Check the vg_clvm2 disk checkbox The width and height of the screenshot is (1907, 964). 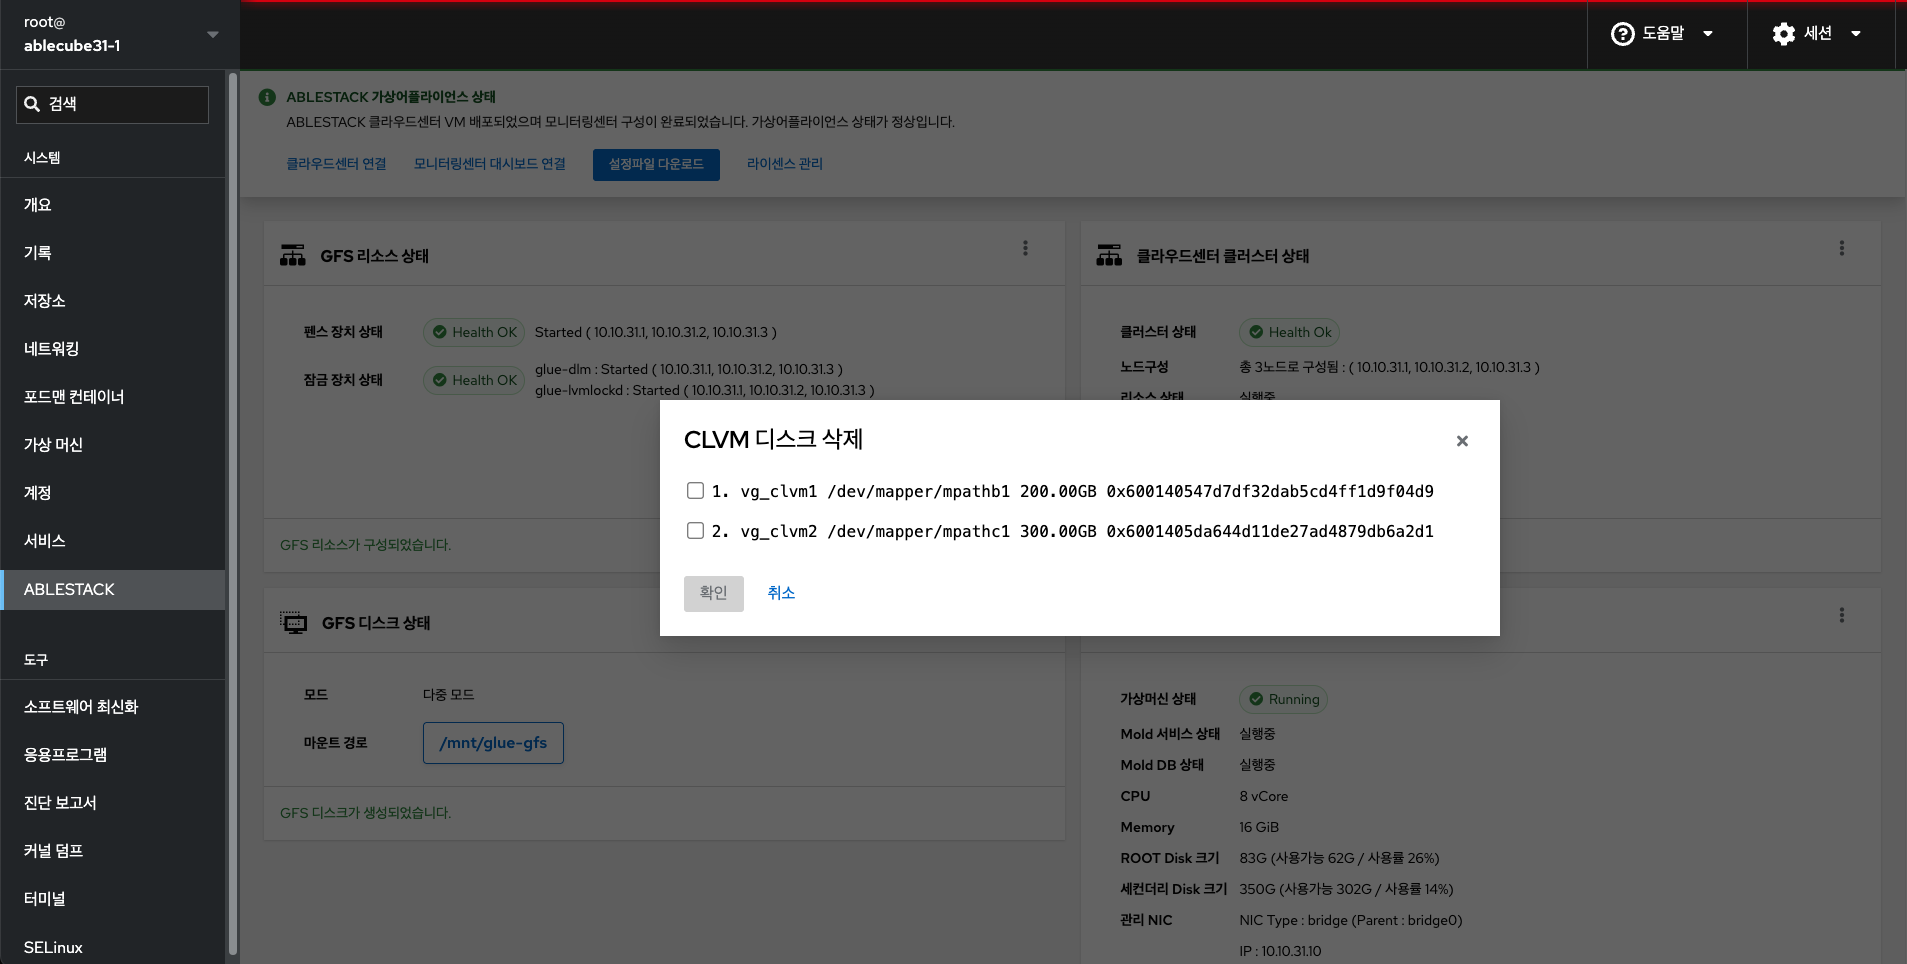[695, 531]
